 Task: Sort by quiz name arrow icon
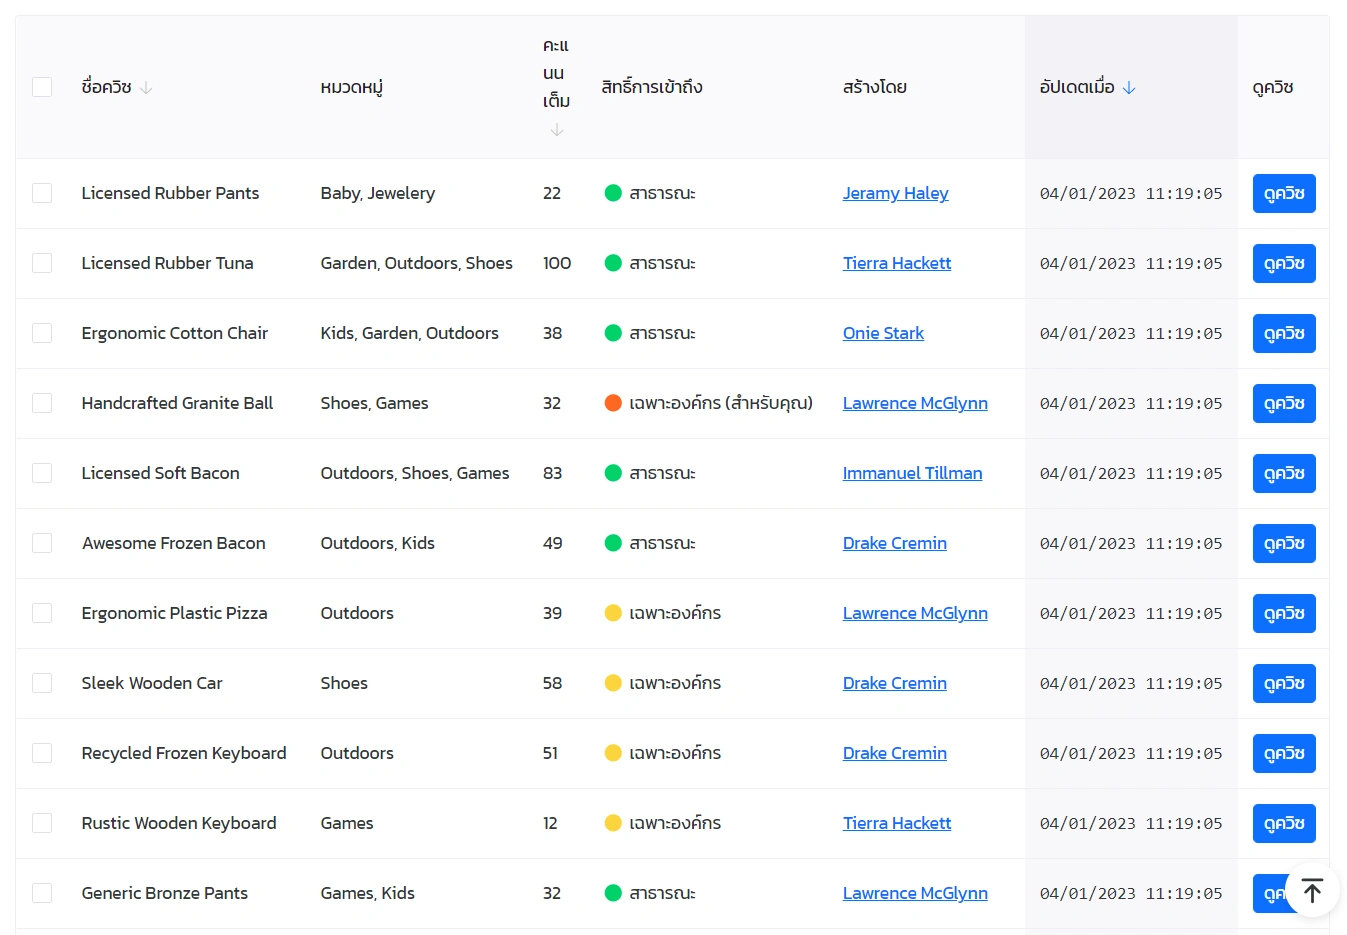coord(146,88)
